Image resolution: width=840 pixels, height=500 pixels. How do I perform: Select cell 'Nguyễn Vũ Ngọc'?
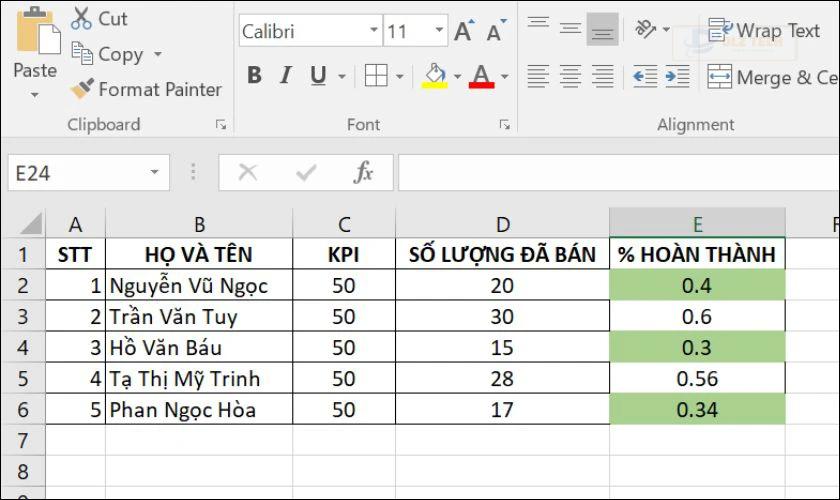tap(199, 285)
